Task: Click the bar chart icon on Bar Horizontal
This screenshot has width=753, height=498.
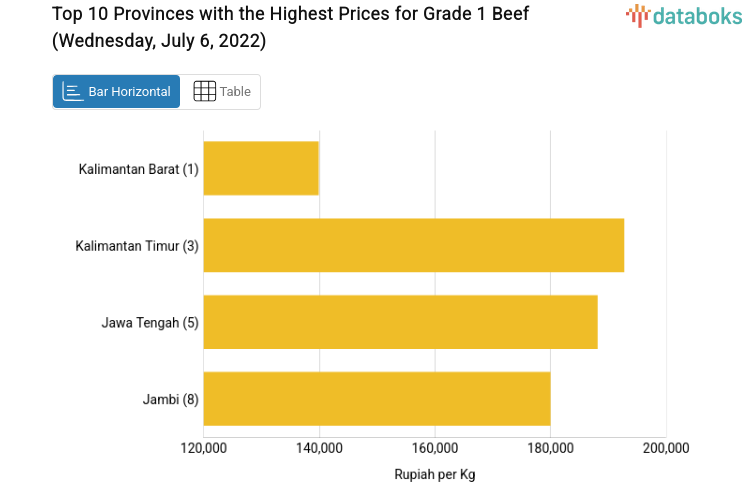Action: pos(72,92)
